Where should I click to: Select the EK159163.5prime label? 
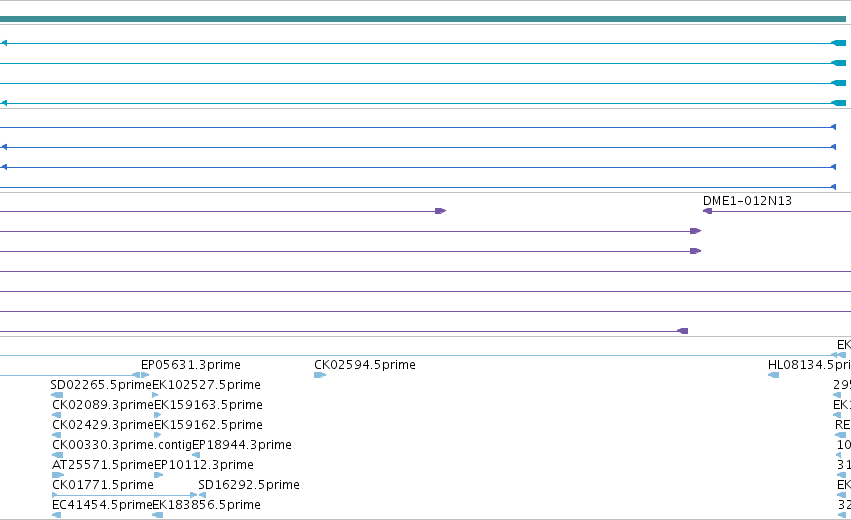click(208, 405)
